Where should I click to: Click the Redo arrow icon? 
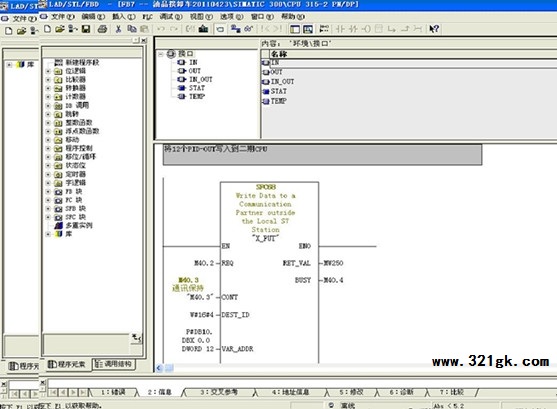(x=174, y=29)
